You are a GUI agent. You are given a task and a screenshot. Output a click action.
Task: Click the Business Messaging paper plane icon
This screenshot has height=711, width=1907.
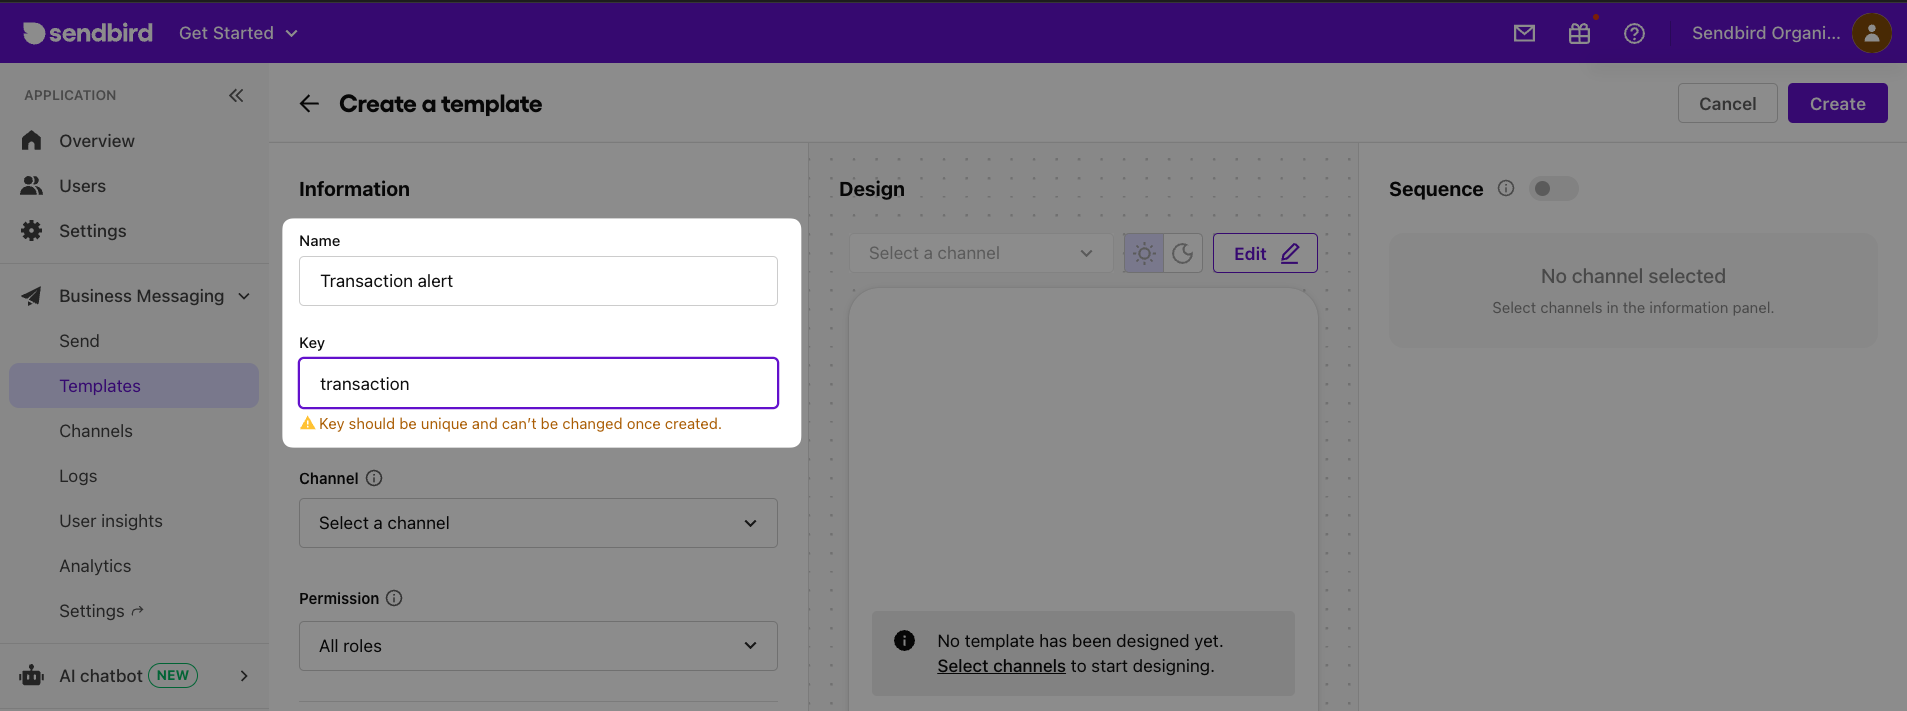click(x=32, y=296)
